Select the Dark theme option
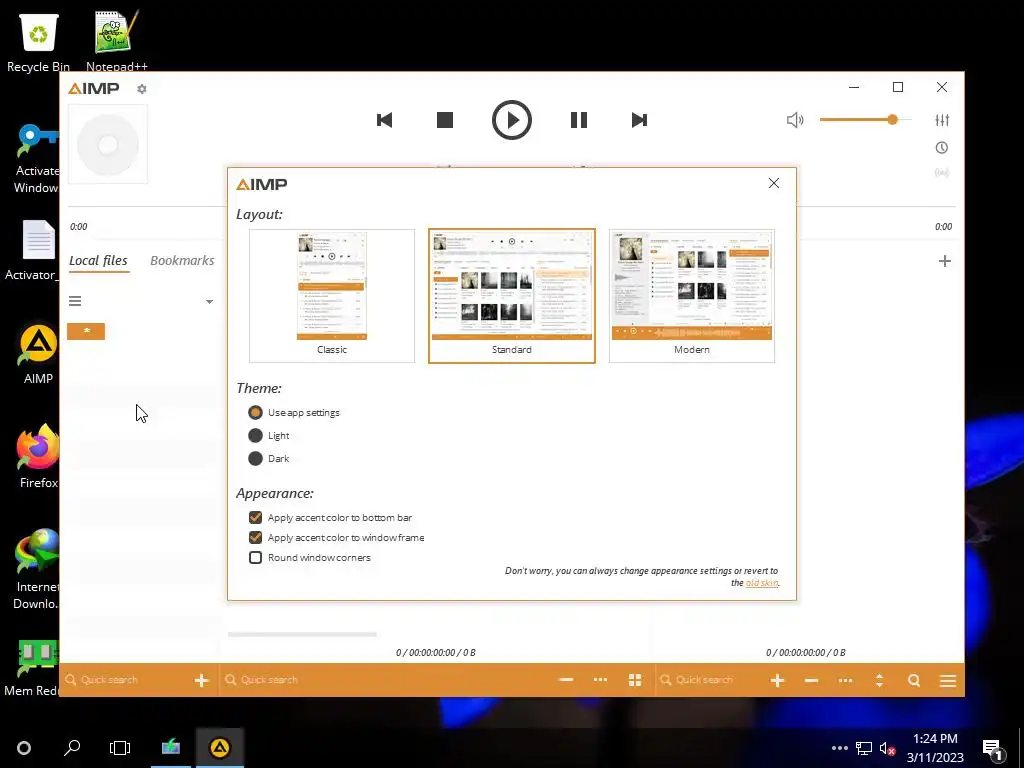 (269, 458)
